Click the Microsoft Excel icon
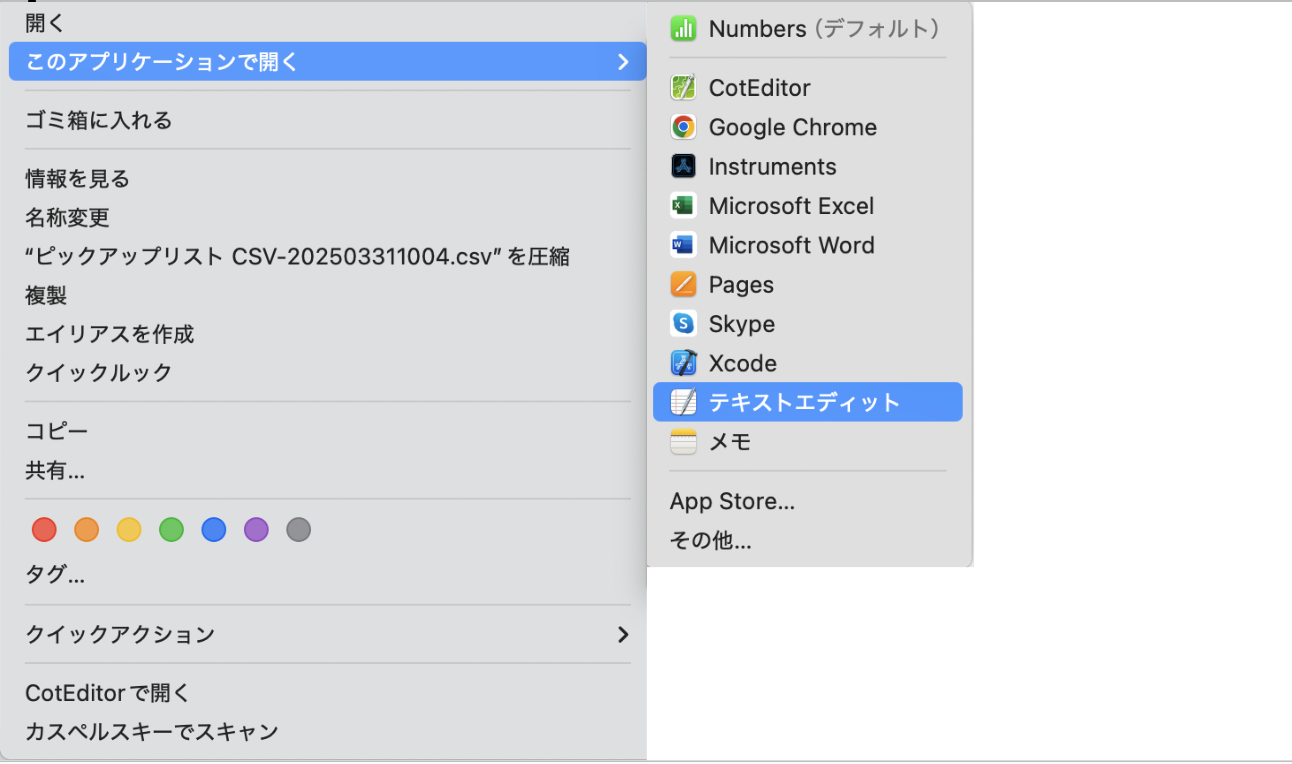Screen dimensions: 1292x764 (683, 206)
